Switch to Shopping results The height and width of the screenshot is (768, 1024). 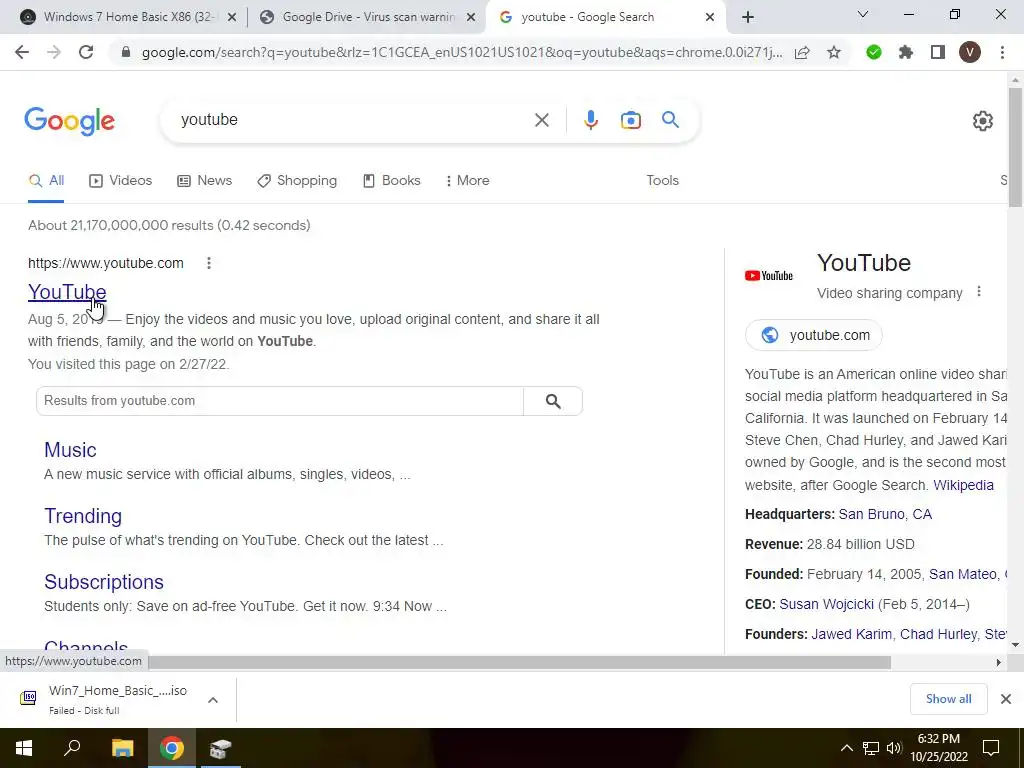(x=297, y=181)
